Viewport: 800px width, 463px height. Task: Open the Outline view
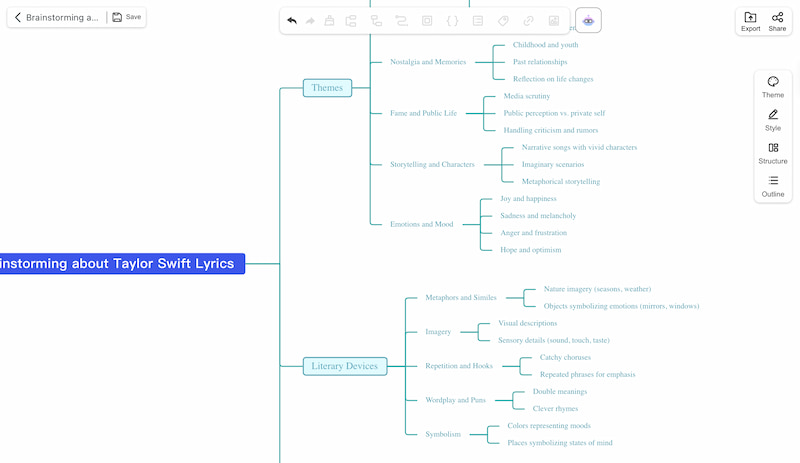[x=773, y=186]
